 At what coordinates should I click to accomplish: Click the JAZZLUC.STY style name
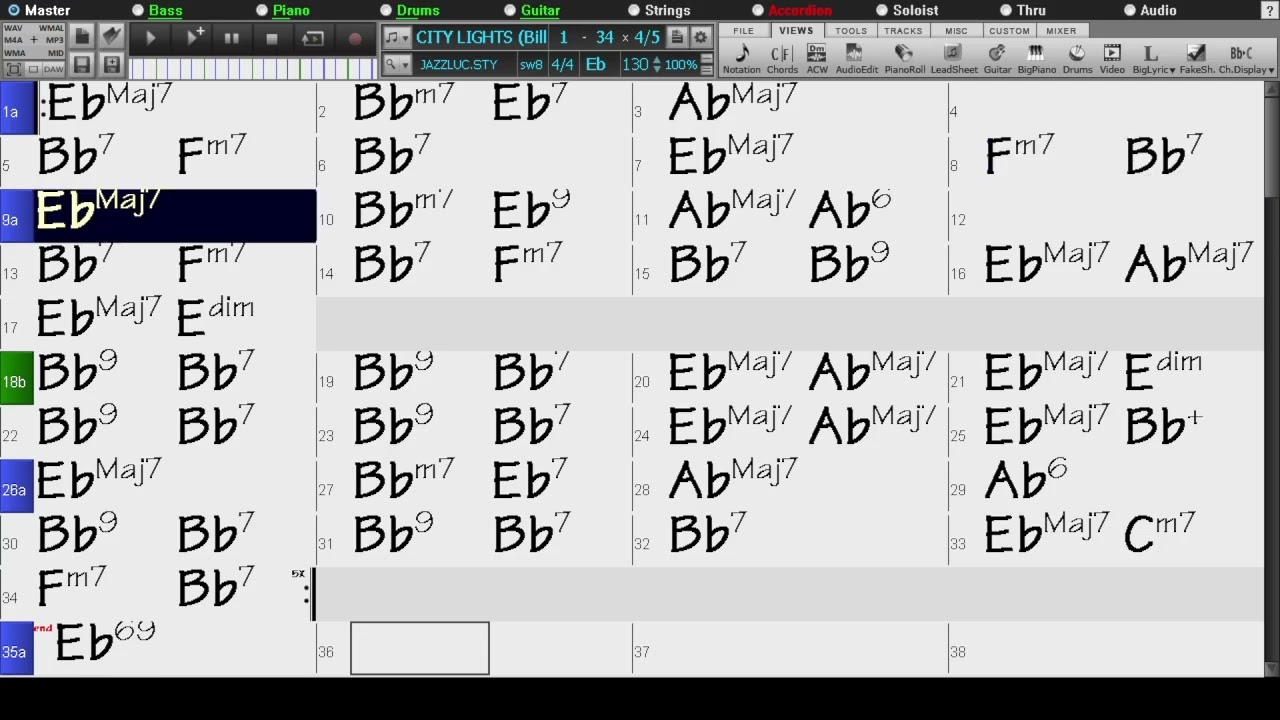tap(459, 64)
